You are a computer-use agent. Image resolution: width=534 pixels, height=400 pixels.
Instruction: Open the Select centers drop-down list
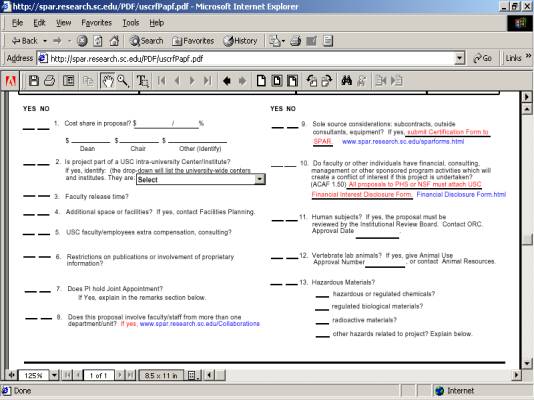coord(260,179)
